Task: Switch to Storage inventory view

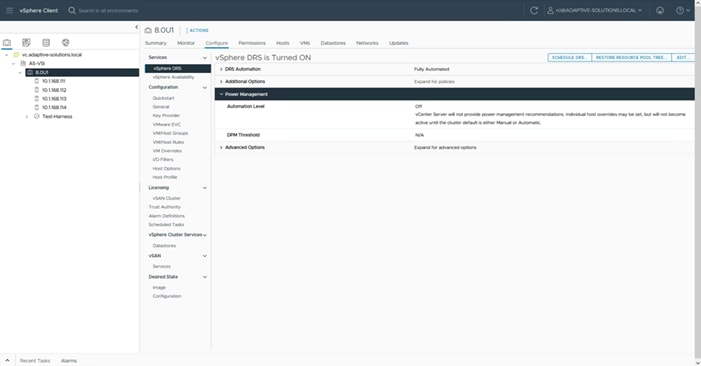Action: coord(46,42)
